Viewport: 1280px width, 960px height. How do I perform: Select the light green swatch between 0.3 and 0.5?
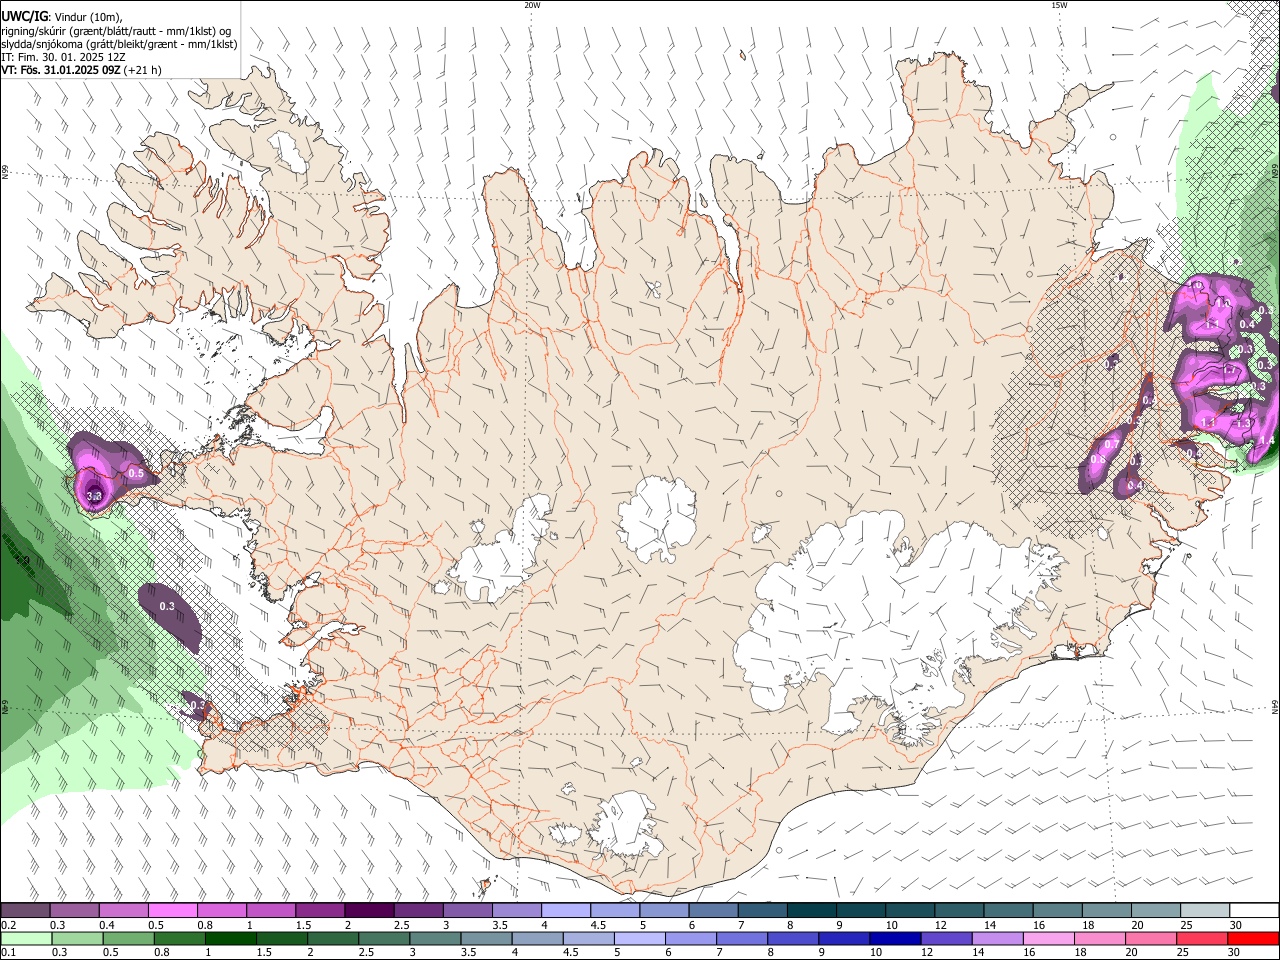(77, 938)
